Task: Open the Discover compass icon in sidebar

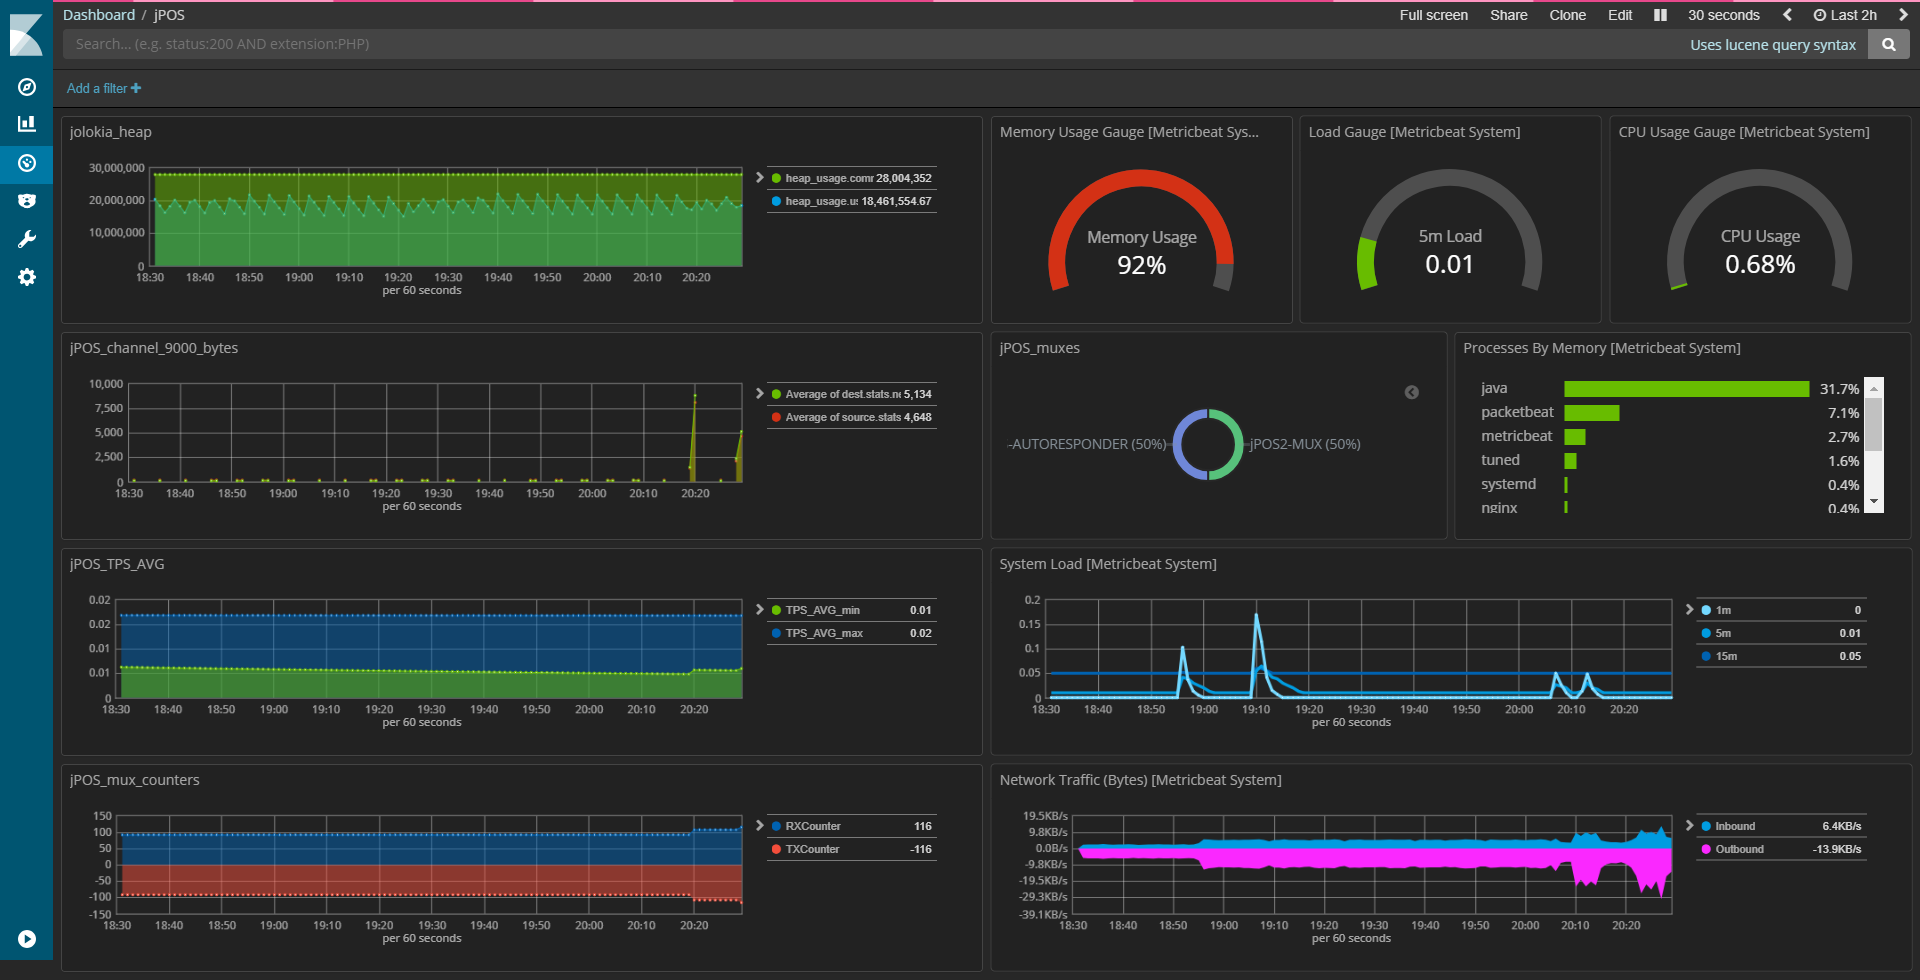Action: pyautogui.click(x=27, y=87)
